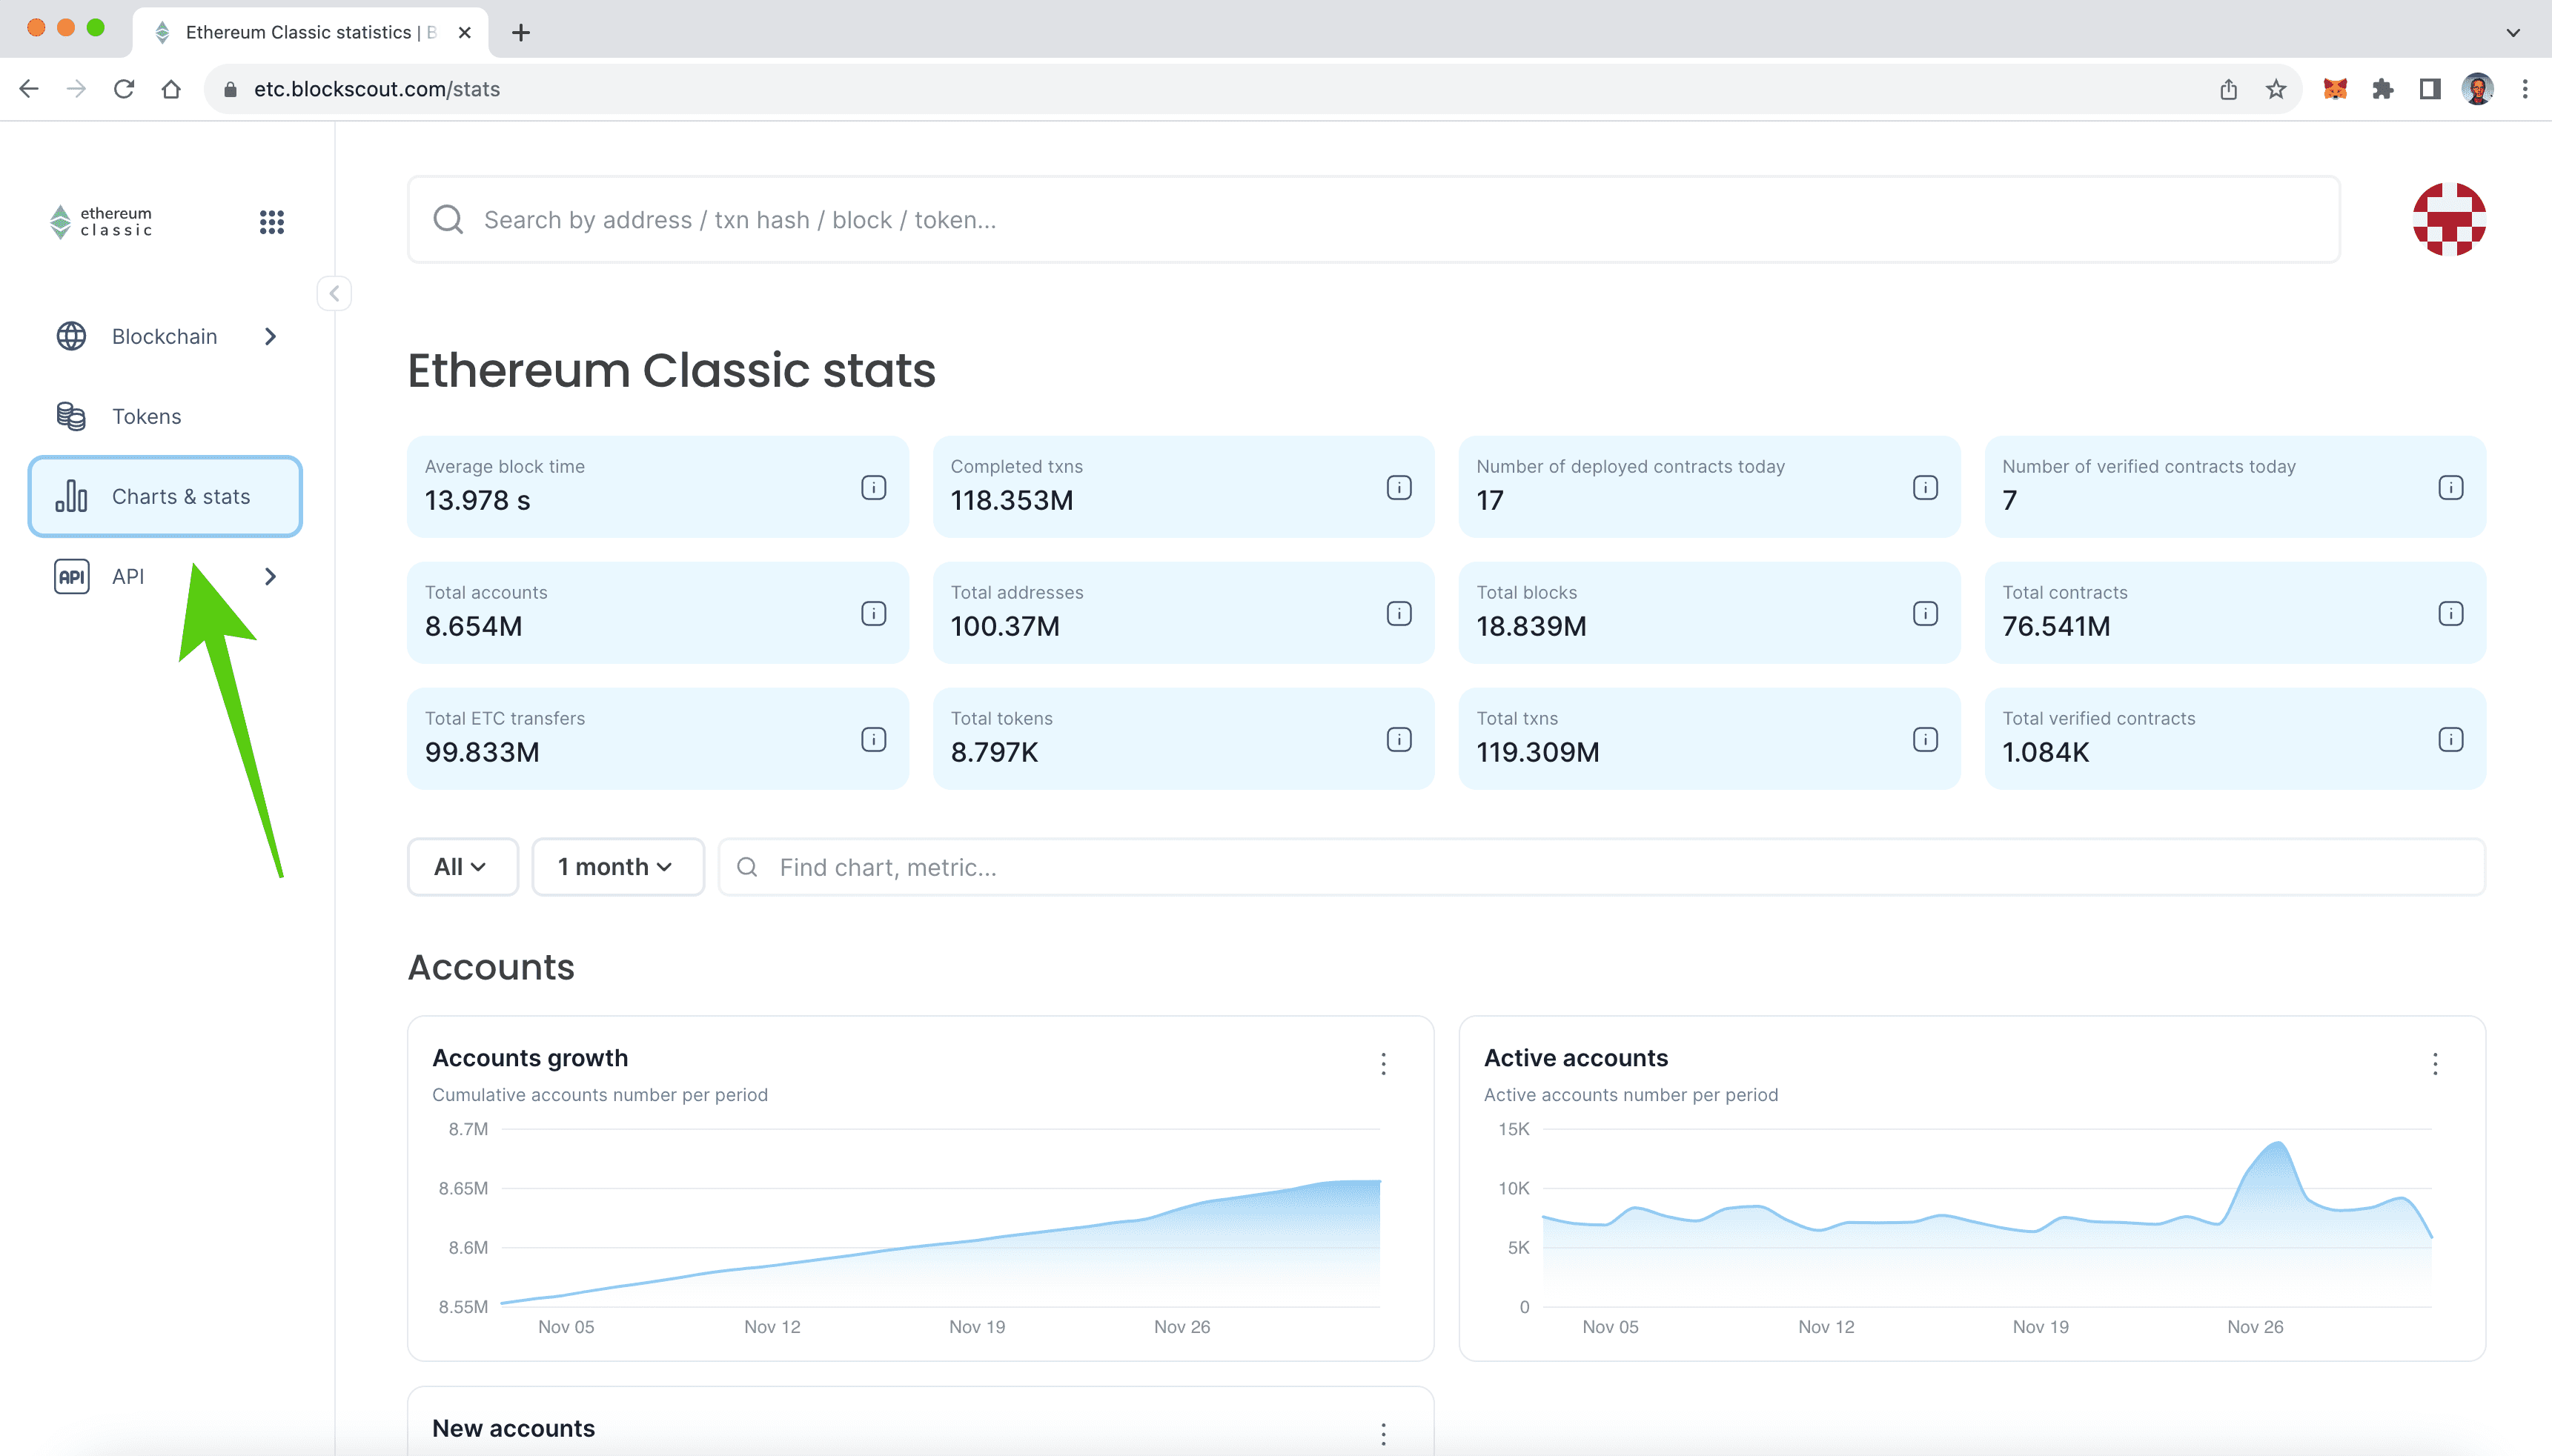Viewport: 2552px width, 1456px height.
Task: Open the 1 month interval dropdown
Action: [617, 866]
